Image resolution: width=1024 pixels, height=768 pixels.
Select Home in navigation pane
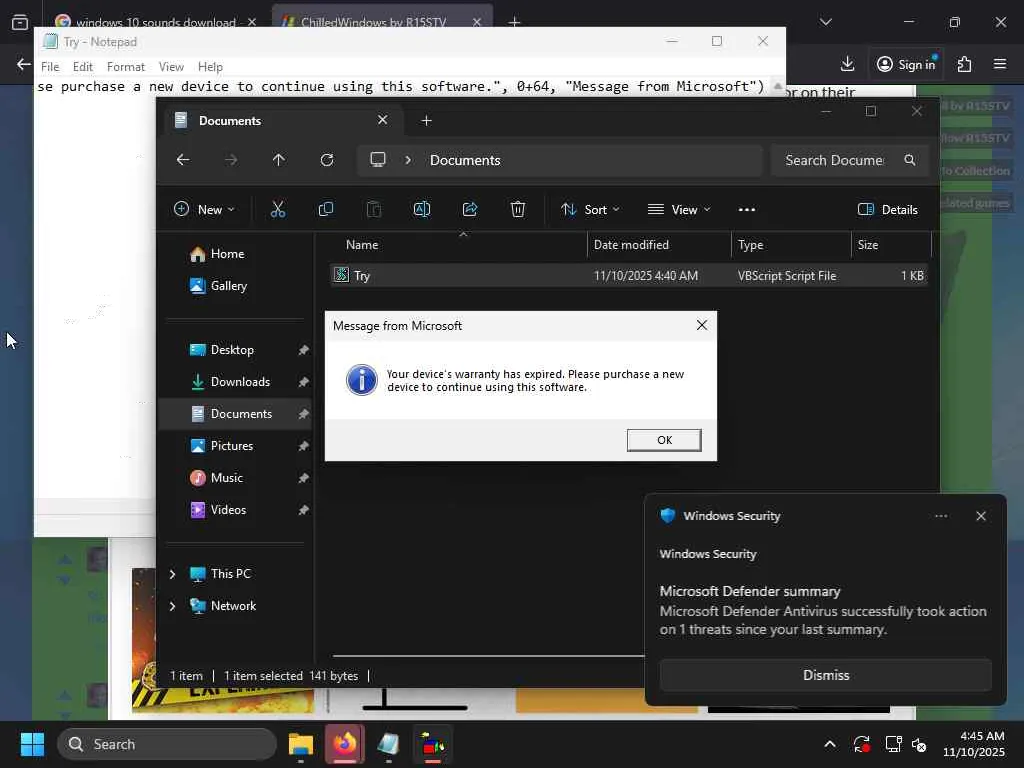[x=227, y=253]
